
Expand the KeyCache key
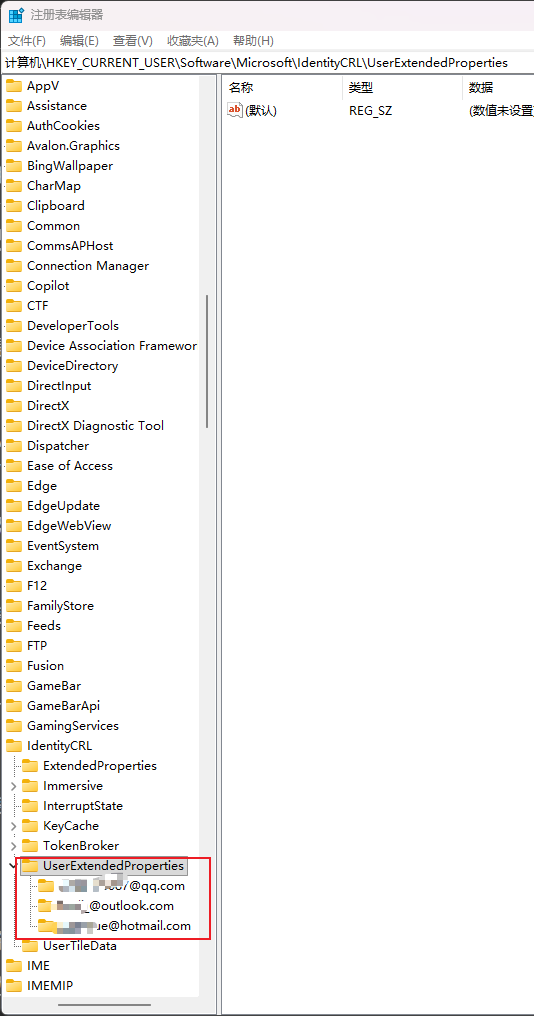point(13,826)
